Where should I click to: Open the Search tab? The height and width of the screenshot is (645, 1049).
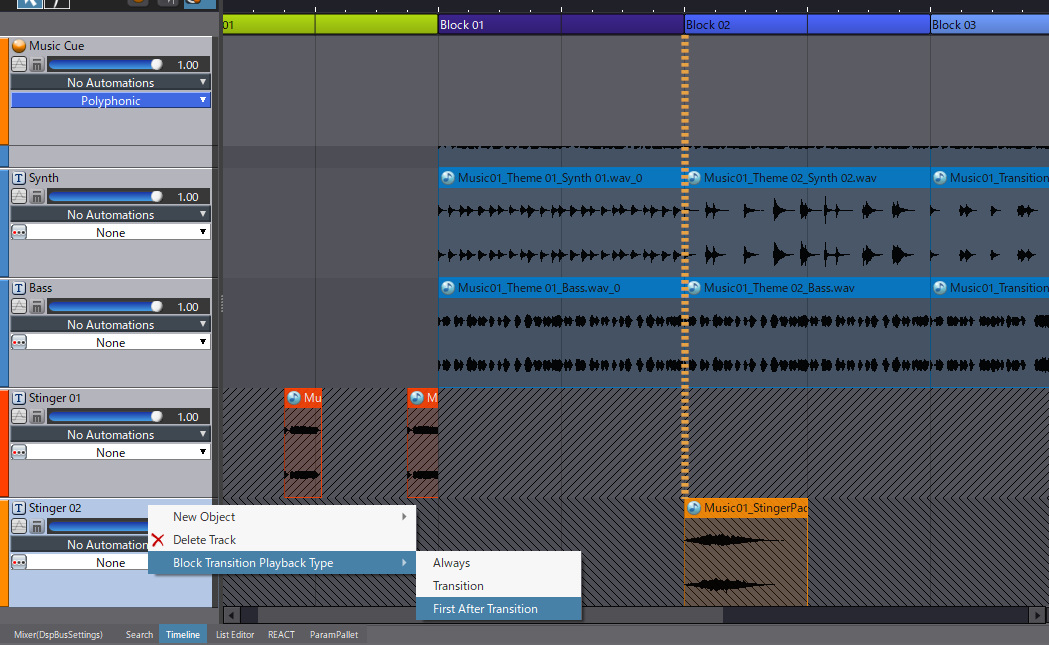pos(139,634)
